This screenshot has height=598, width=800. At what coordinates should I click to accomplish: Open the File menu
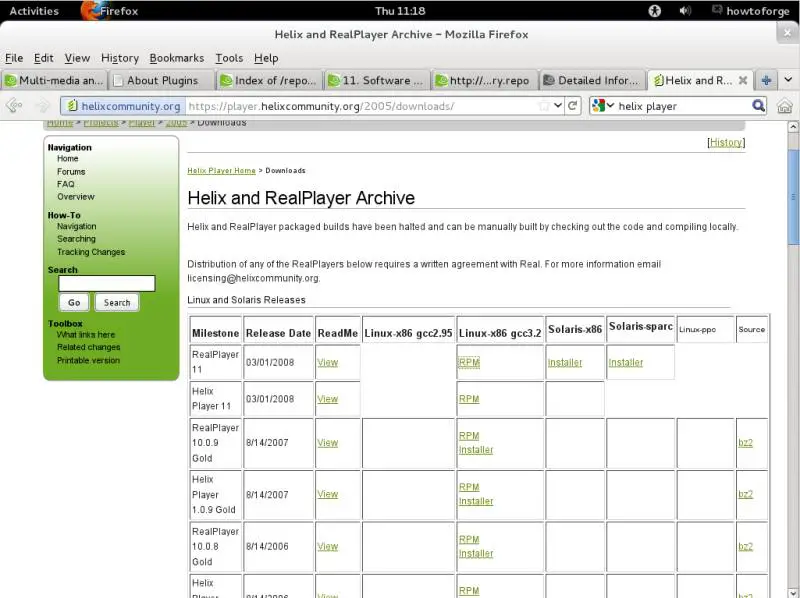14,58
